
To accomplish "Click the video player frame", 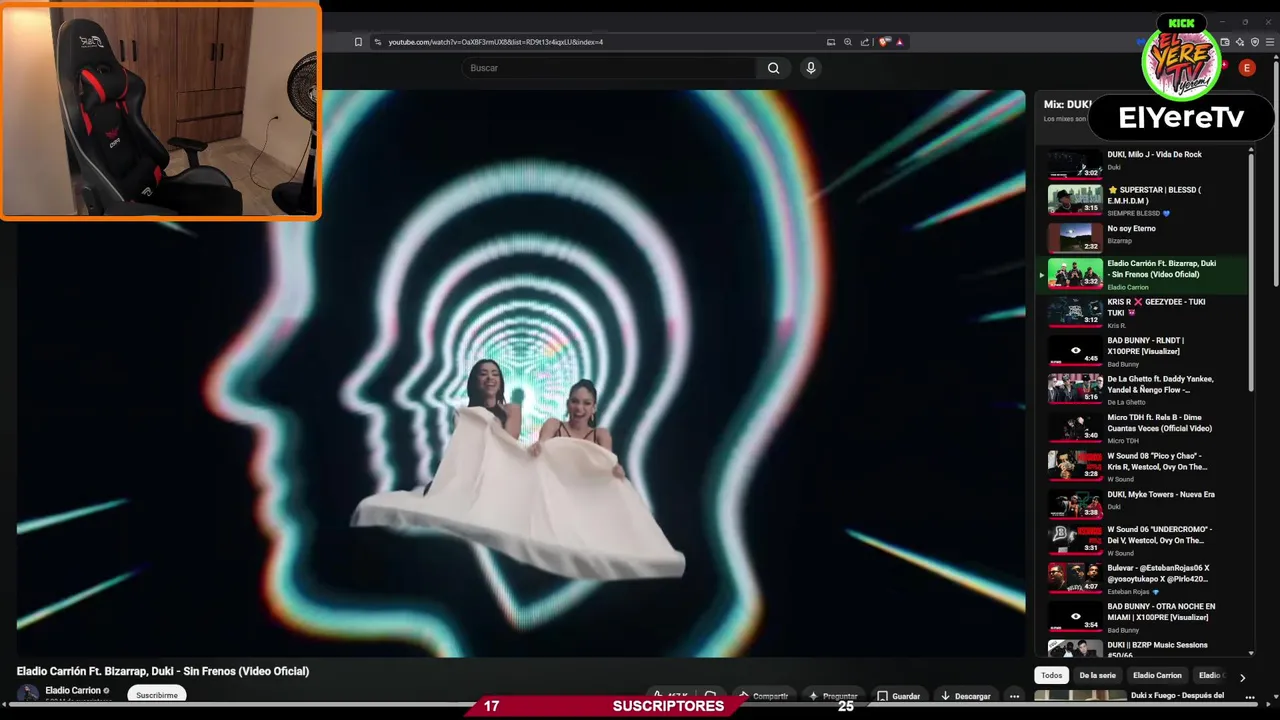I will coord(521,374).
